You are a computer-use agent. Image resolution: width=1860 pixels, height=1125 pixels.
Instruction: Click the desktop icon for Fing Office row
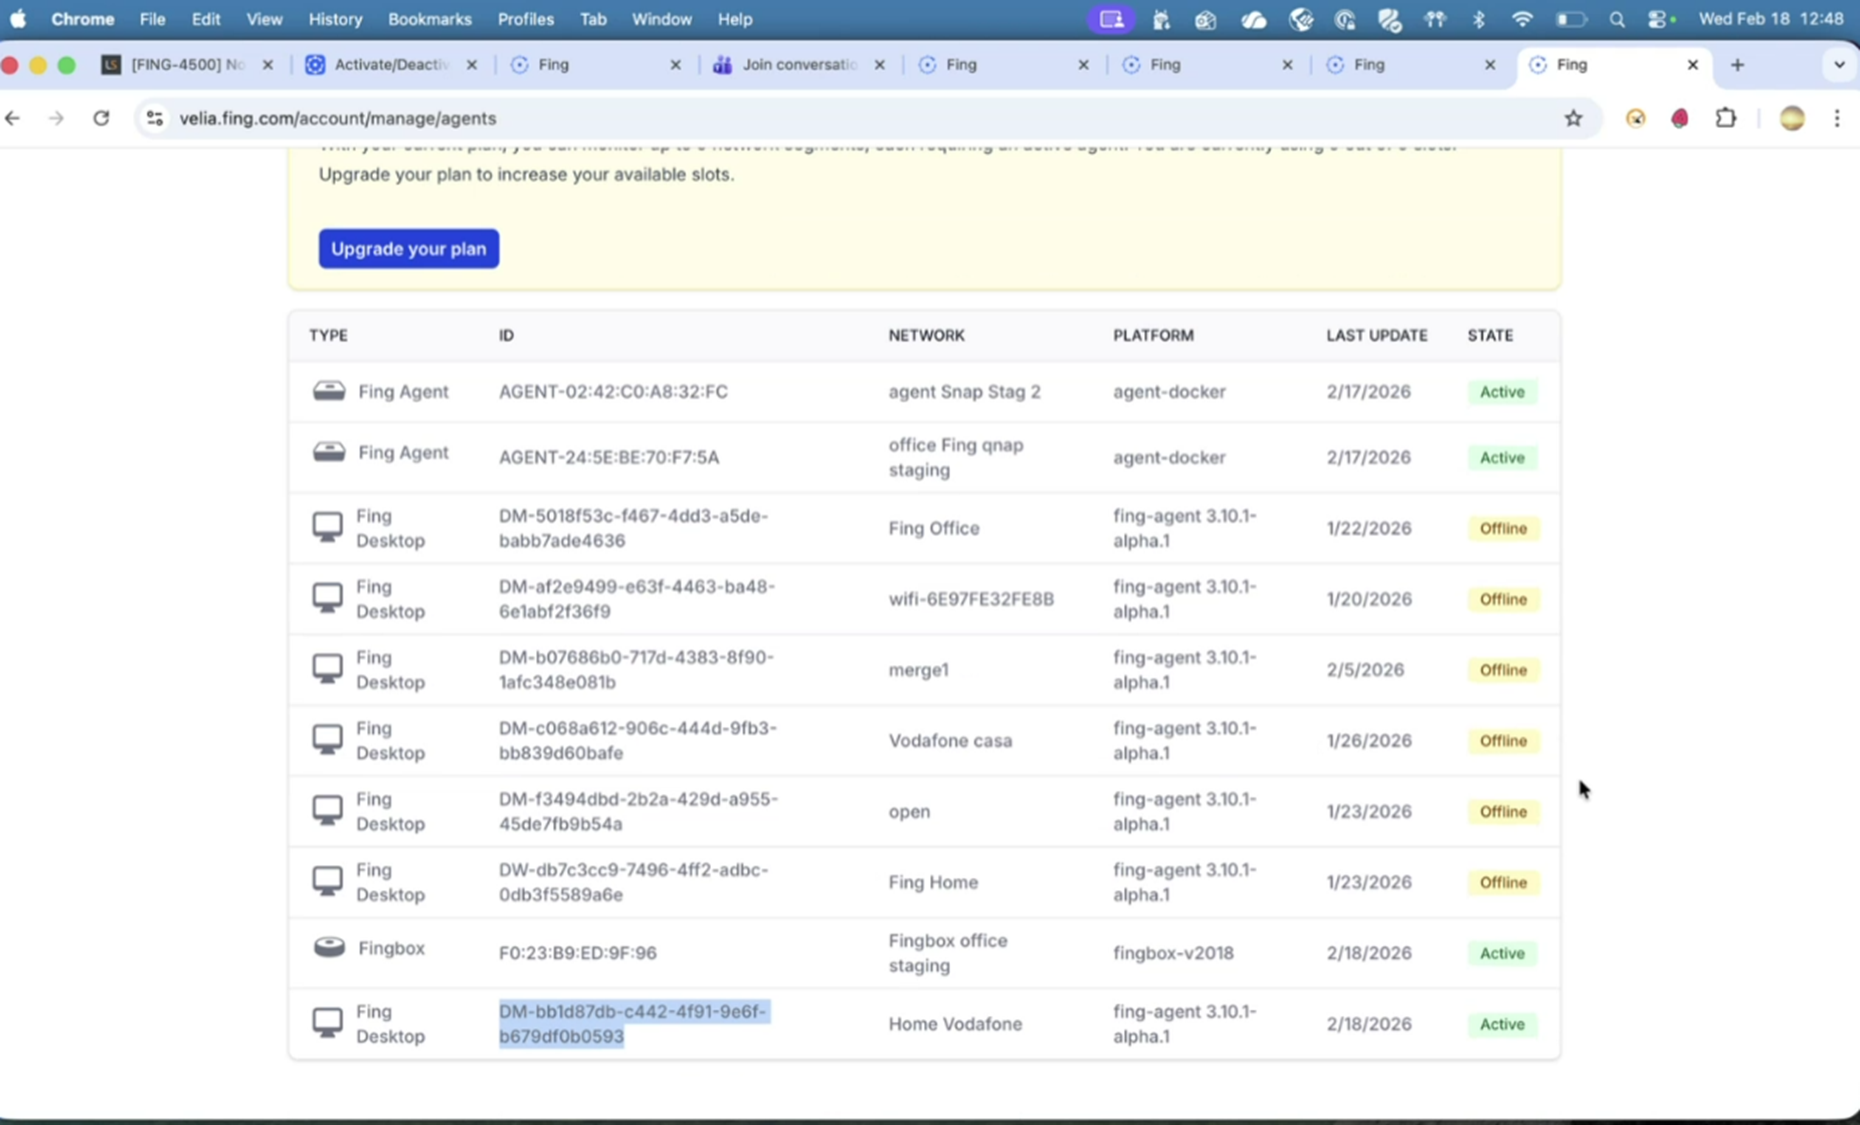click(x=327, y=527)
